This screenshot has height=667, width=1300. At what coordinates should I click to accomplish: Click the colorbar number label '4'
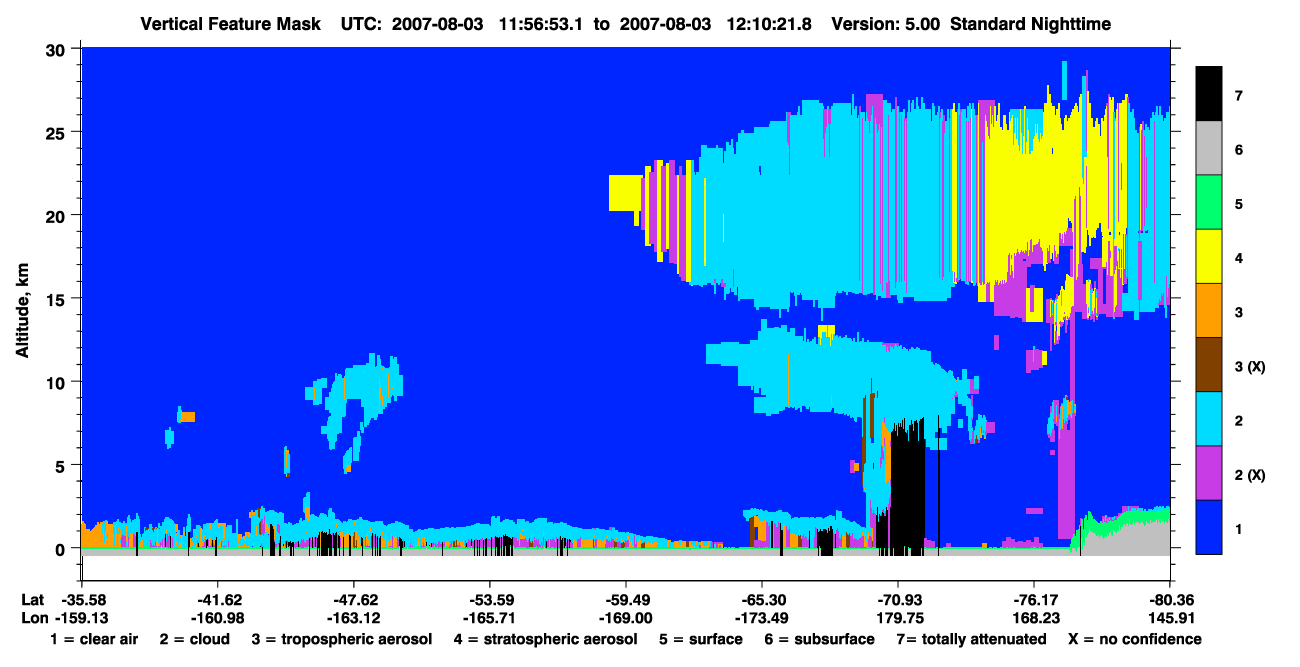click(1238, 257)
